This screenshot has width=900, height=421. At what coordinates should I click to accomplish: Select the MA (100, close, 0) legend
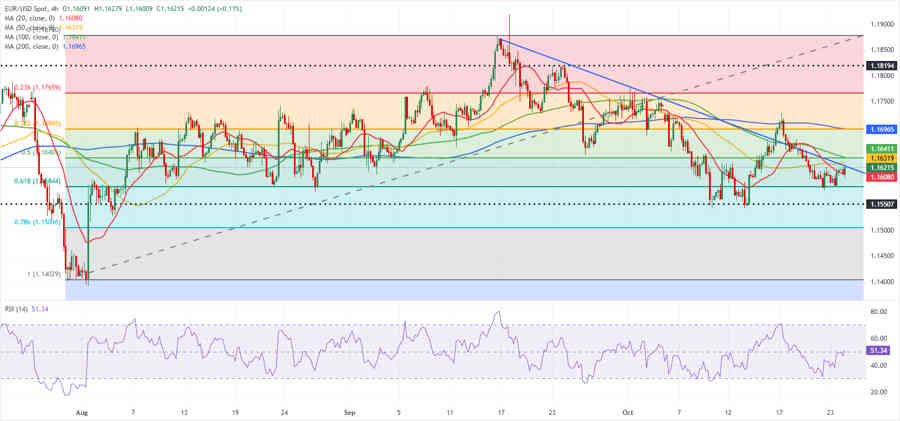(30, 37)
